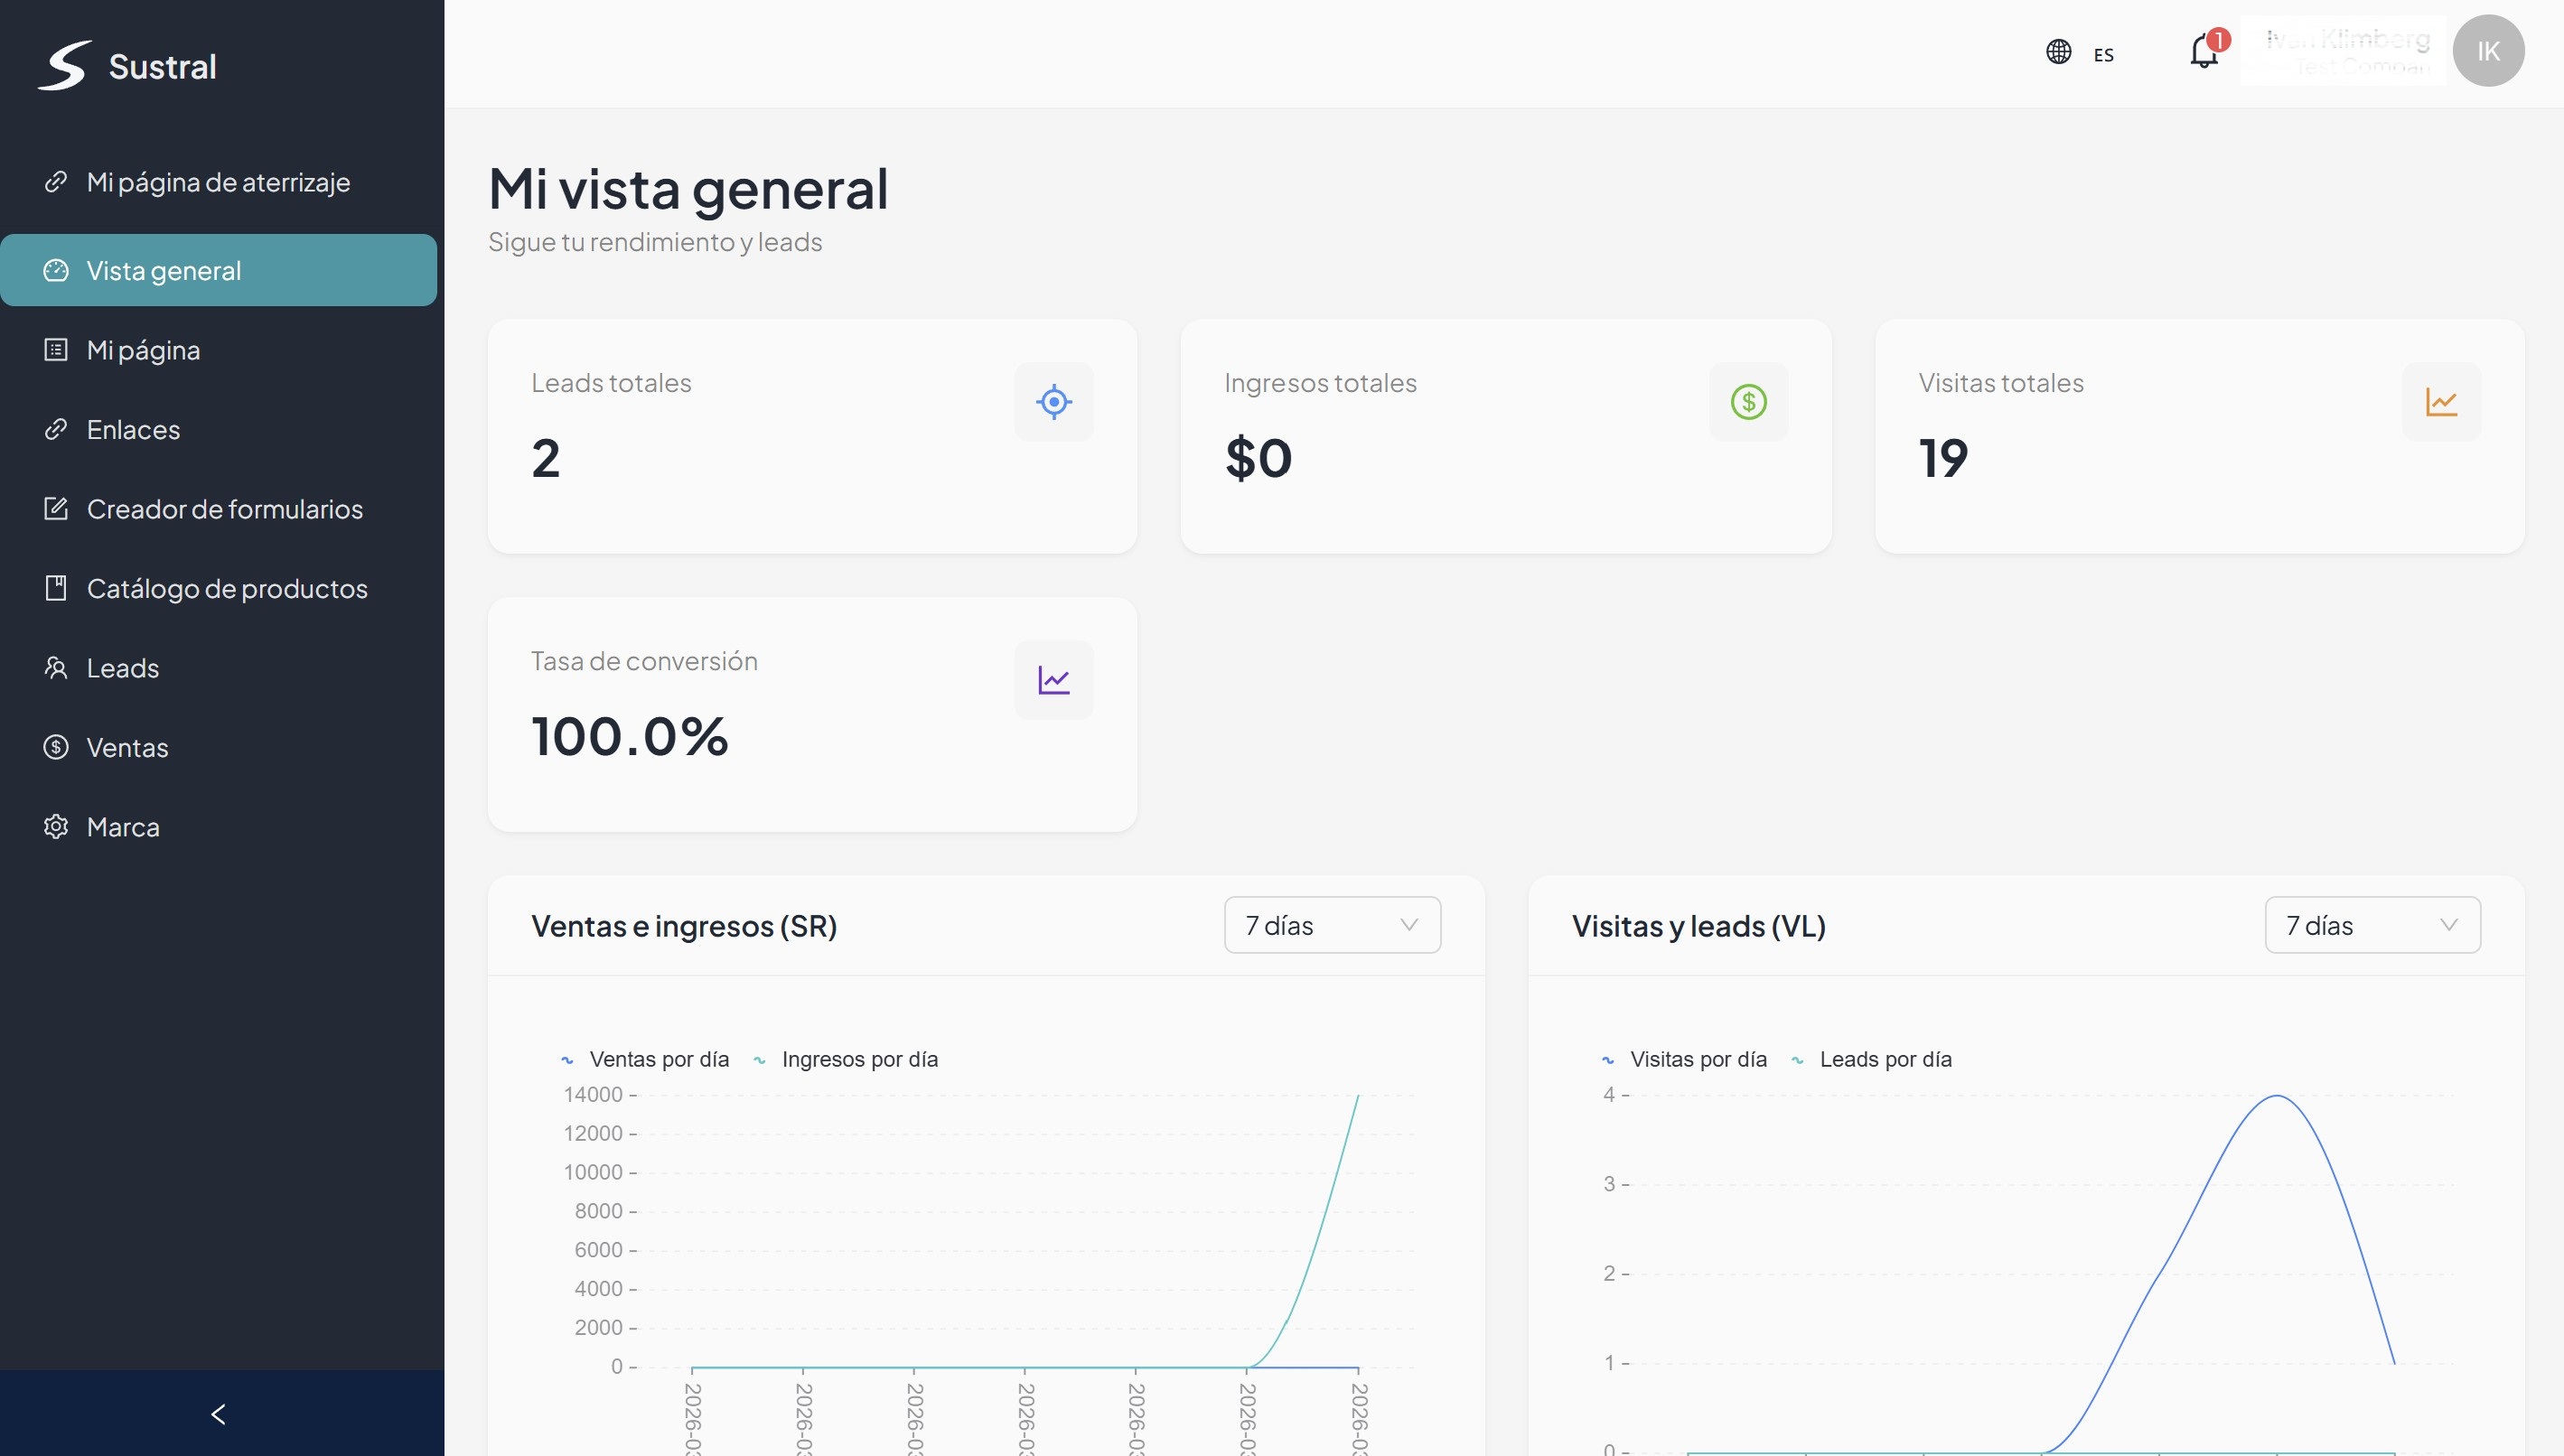Open the 7 días dropdown for Ventas e ingresos
The width and height of the screenshot is (2564, 1456).
point(1332,925)
